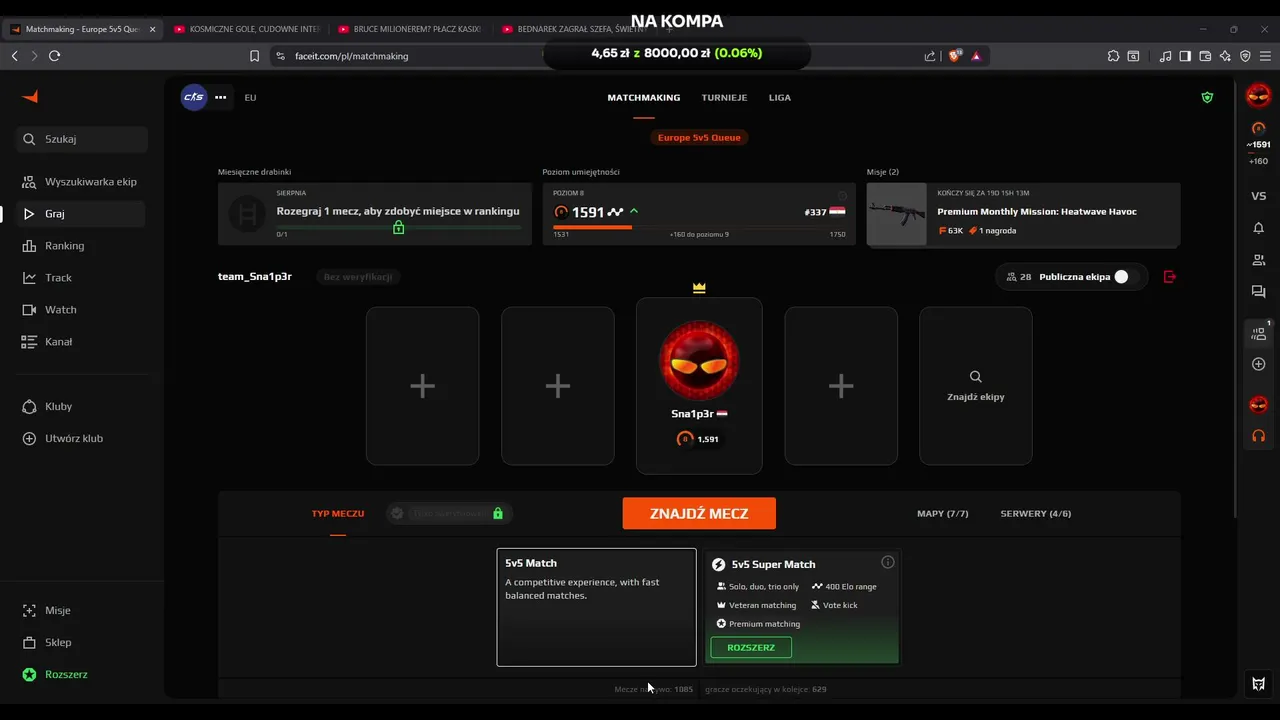1280x720 pixels.
Task: Open Track in the left sidebar
Action: (x=80, y=278)
